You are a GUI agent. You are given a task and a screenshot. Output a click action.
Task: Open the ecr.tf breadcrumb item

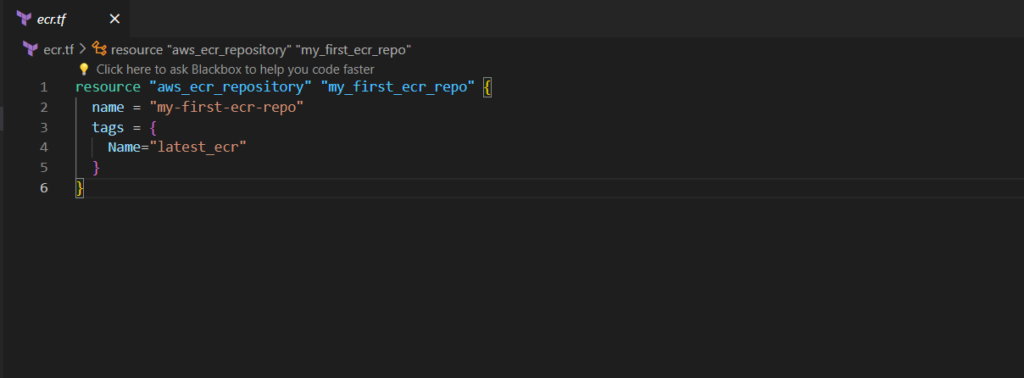(58, 50)
